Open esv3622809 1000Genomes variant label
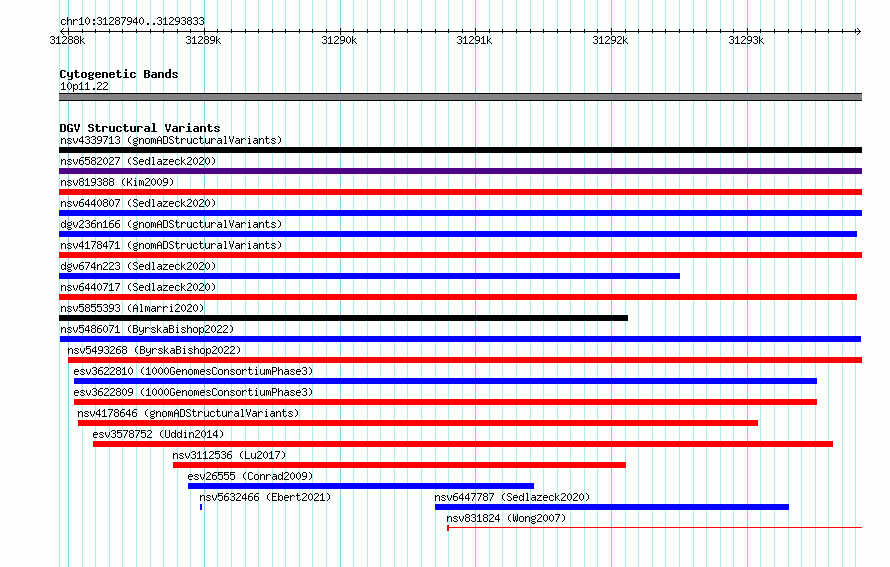 (193, 392)
